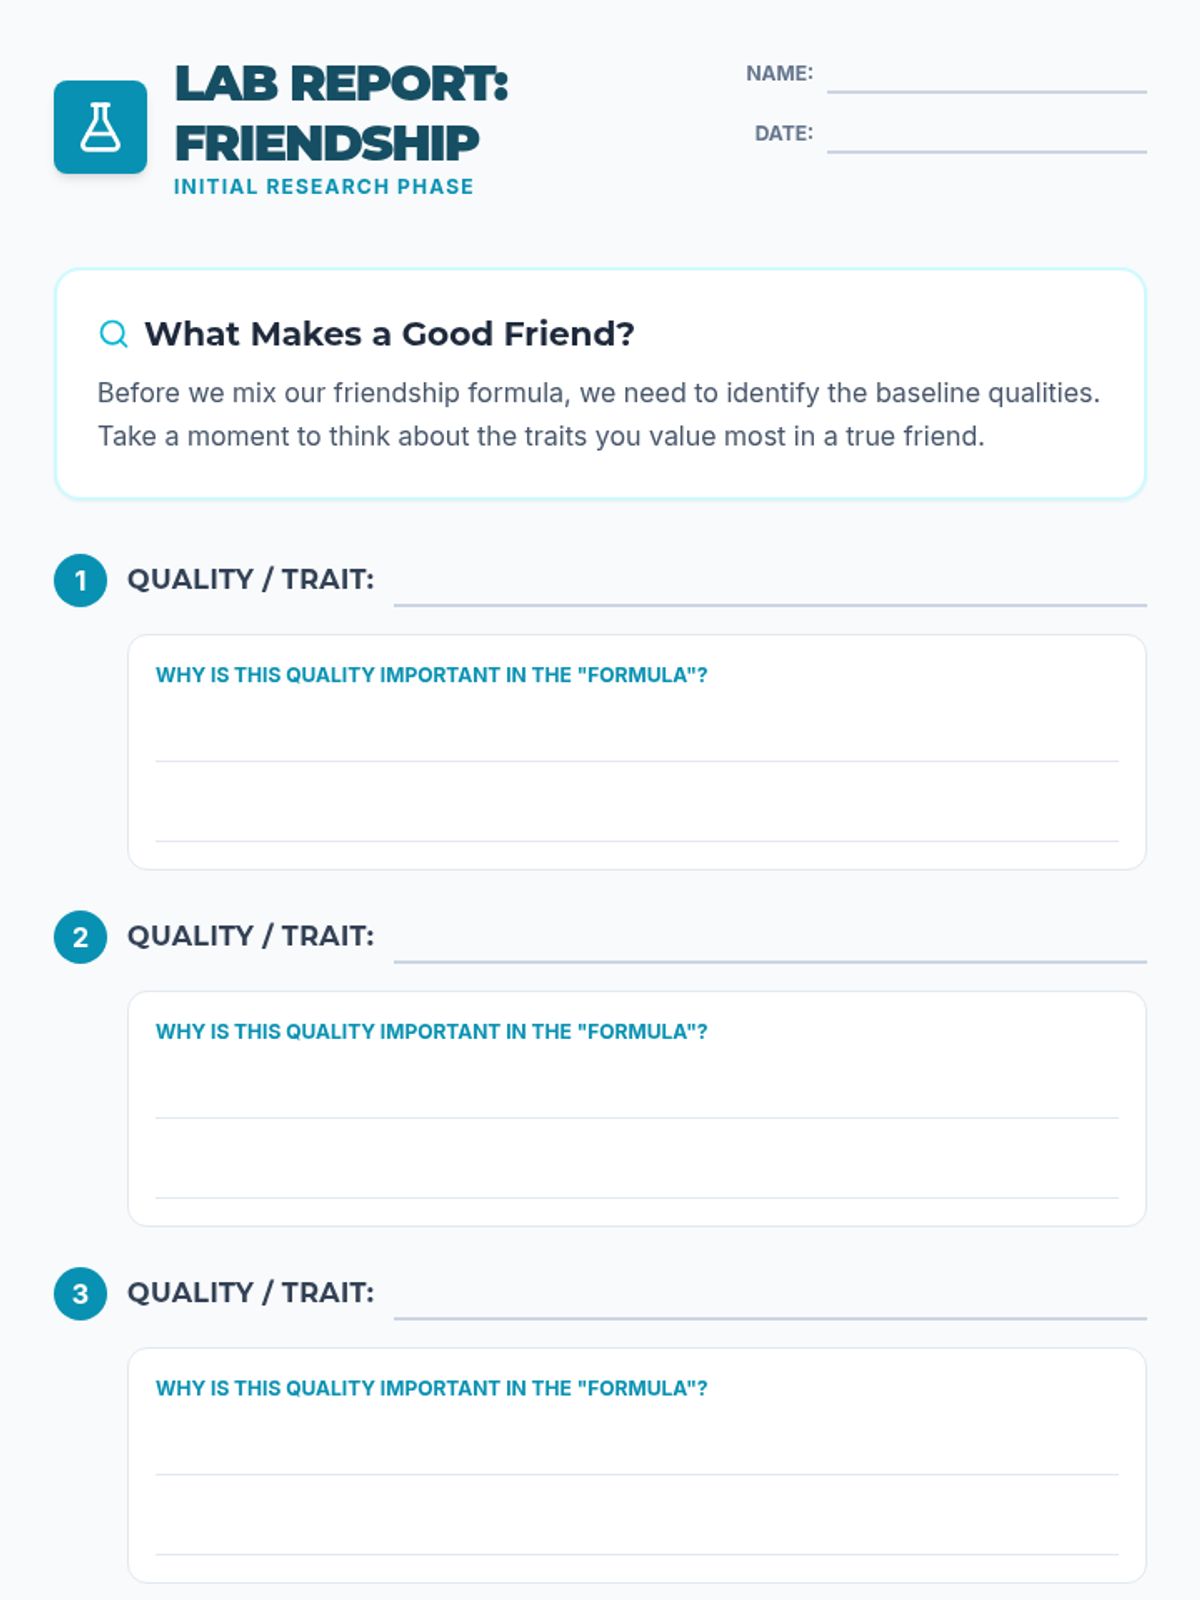Click the baseline qualities instruction paragraph
The height and width of the screenshot is (1600, 1200).
pos(599,414)
